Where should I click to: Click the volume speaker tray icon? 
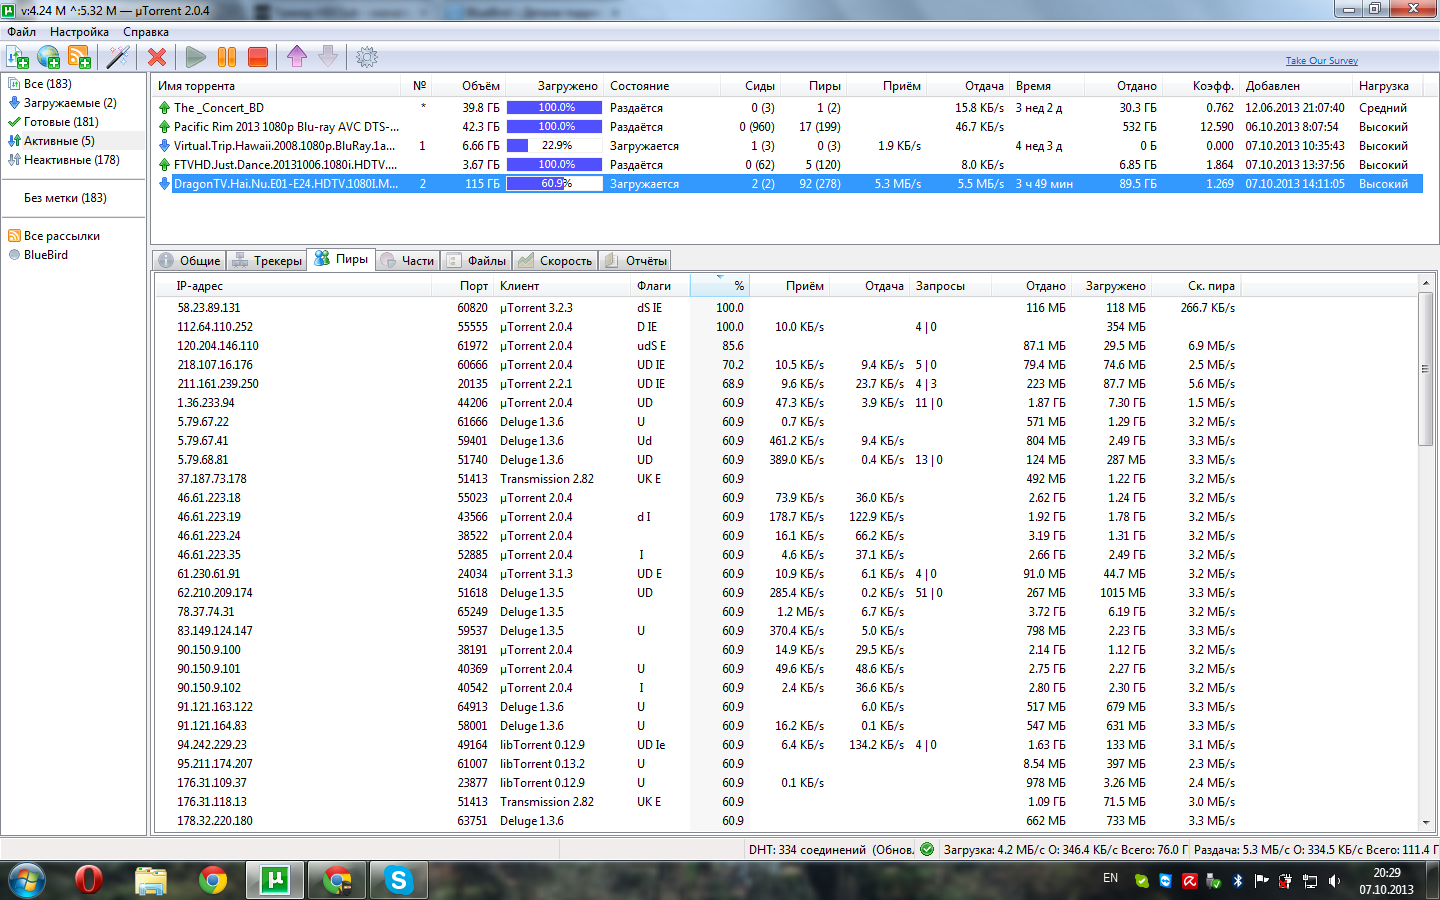click(1334, 881)
